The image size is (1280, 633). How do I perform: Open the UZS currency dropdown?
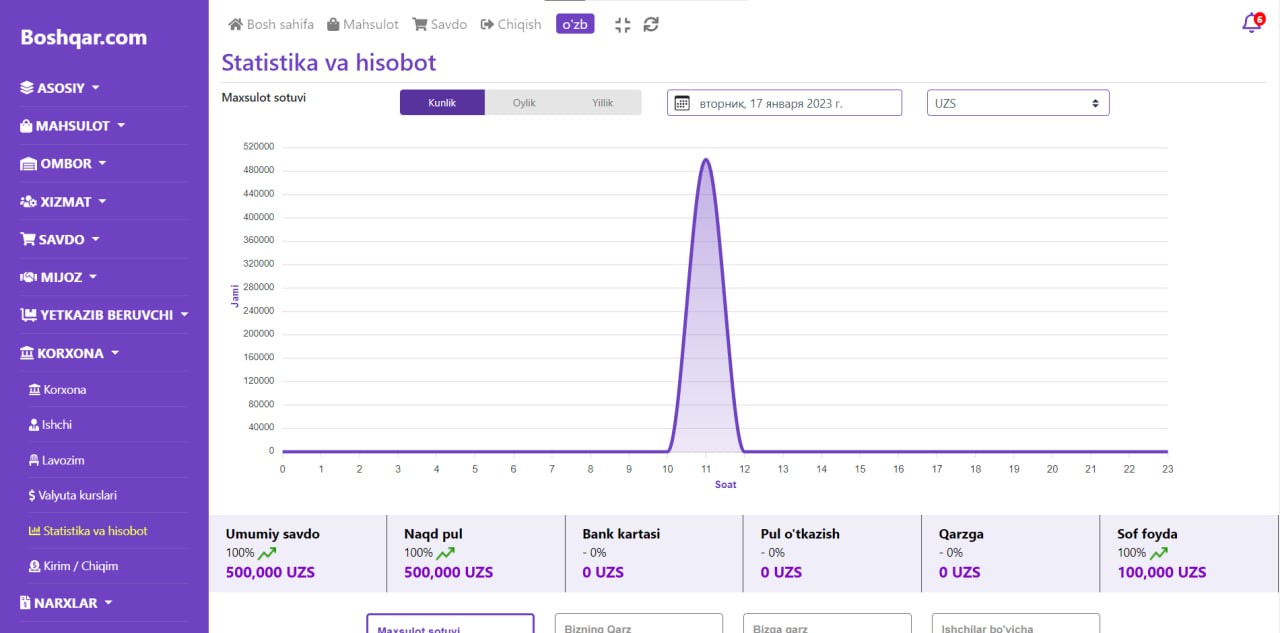[1018, 103]
